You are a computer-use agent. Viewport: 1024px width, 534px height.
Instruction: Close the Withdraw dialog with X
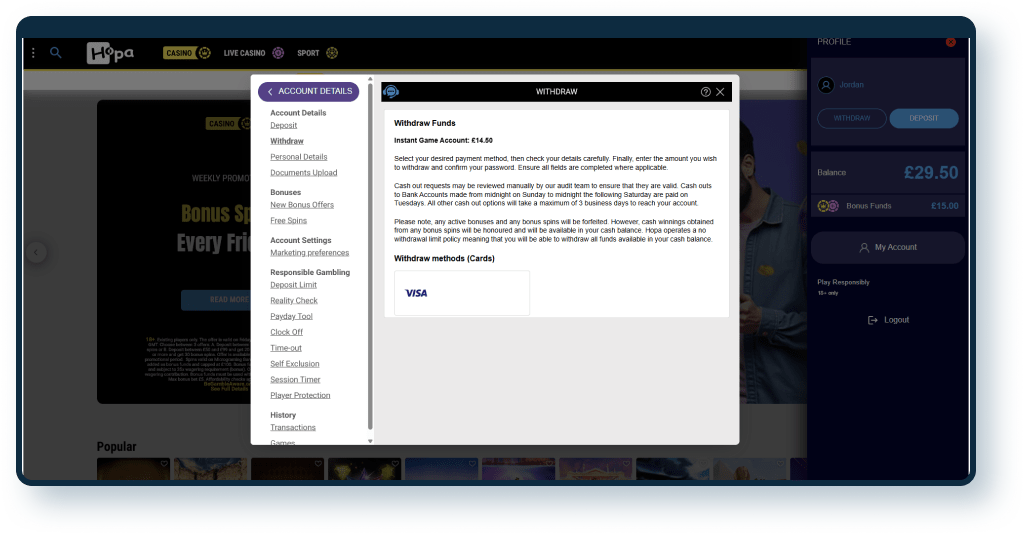[720, 92]
